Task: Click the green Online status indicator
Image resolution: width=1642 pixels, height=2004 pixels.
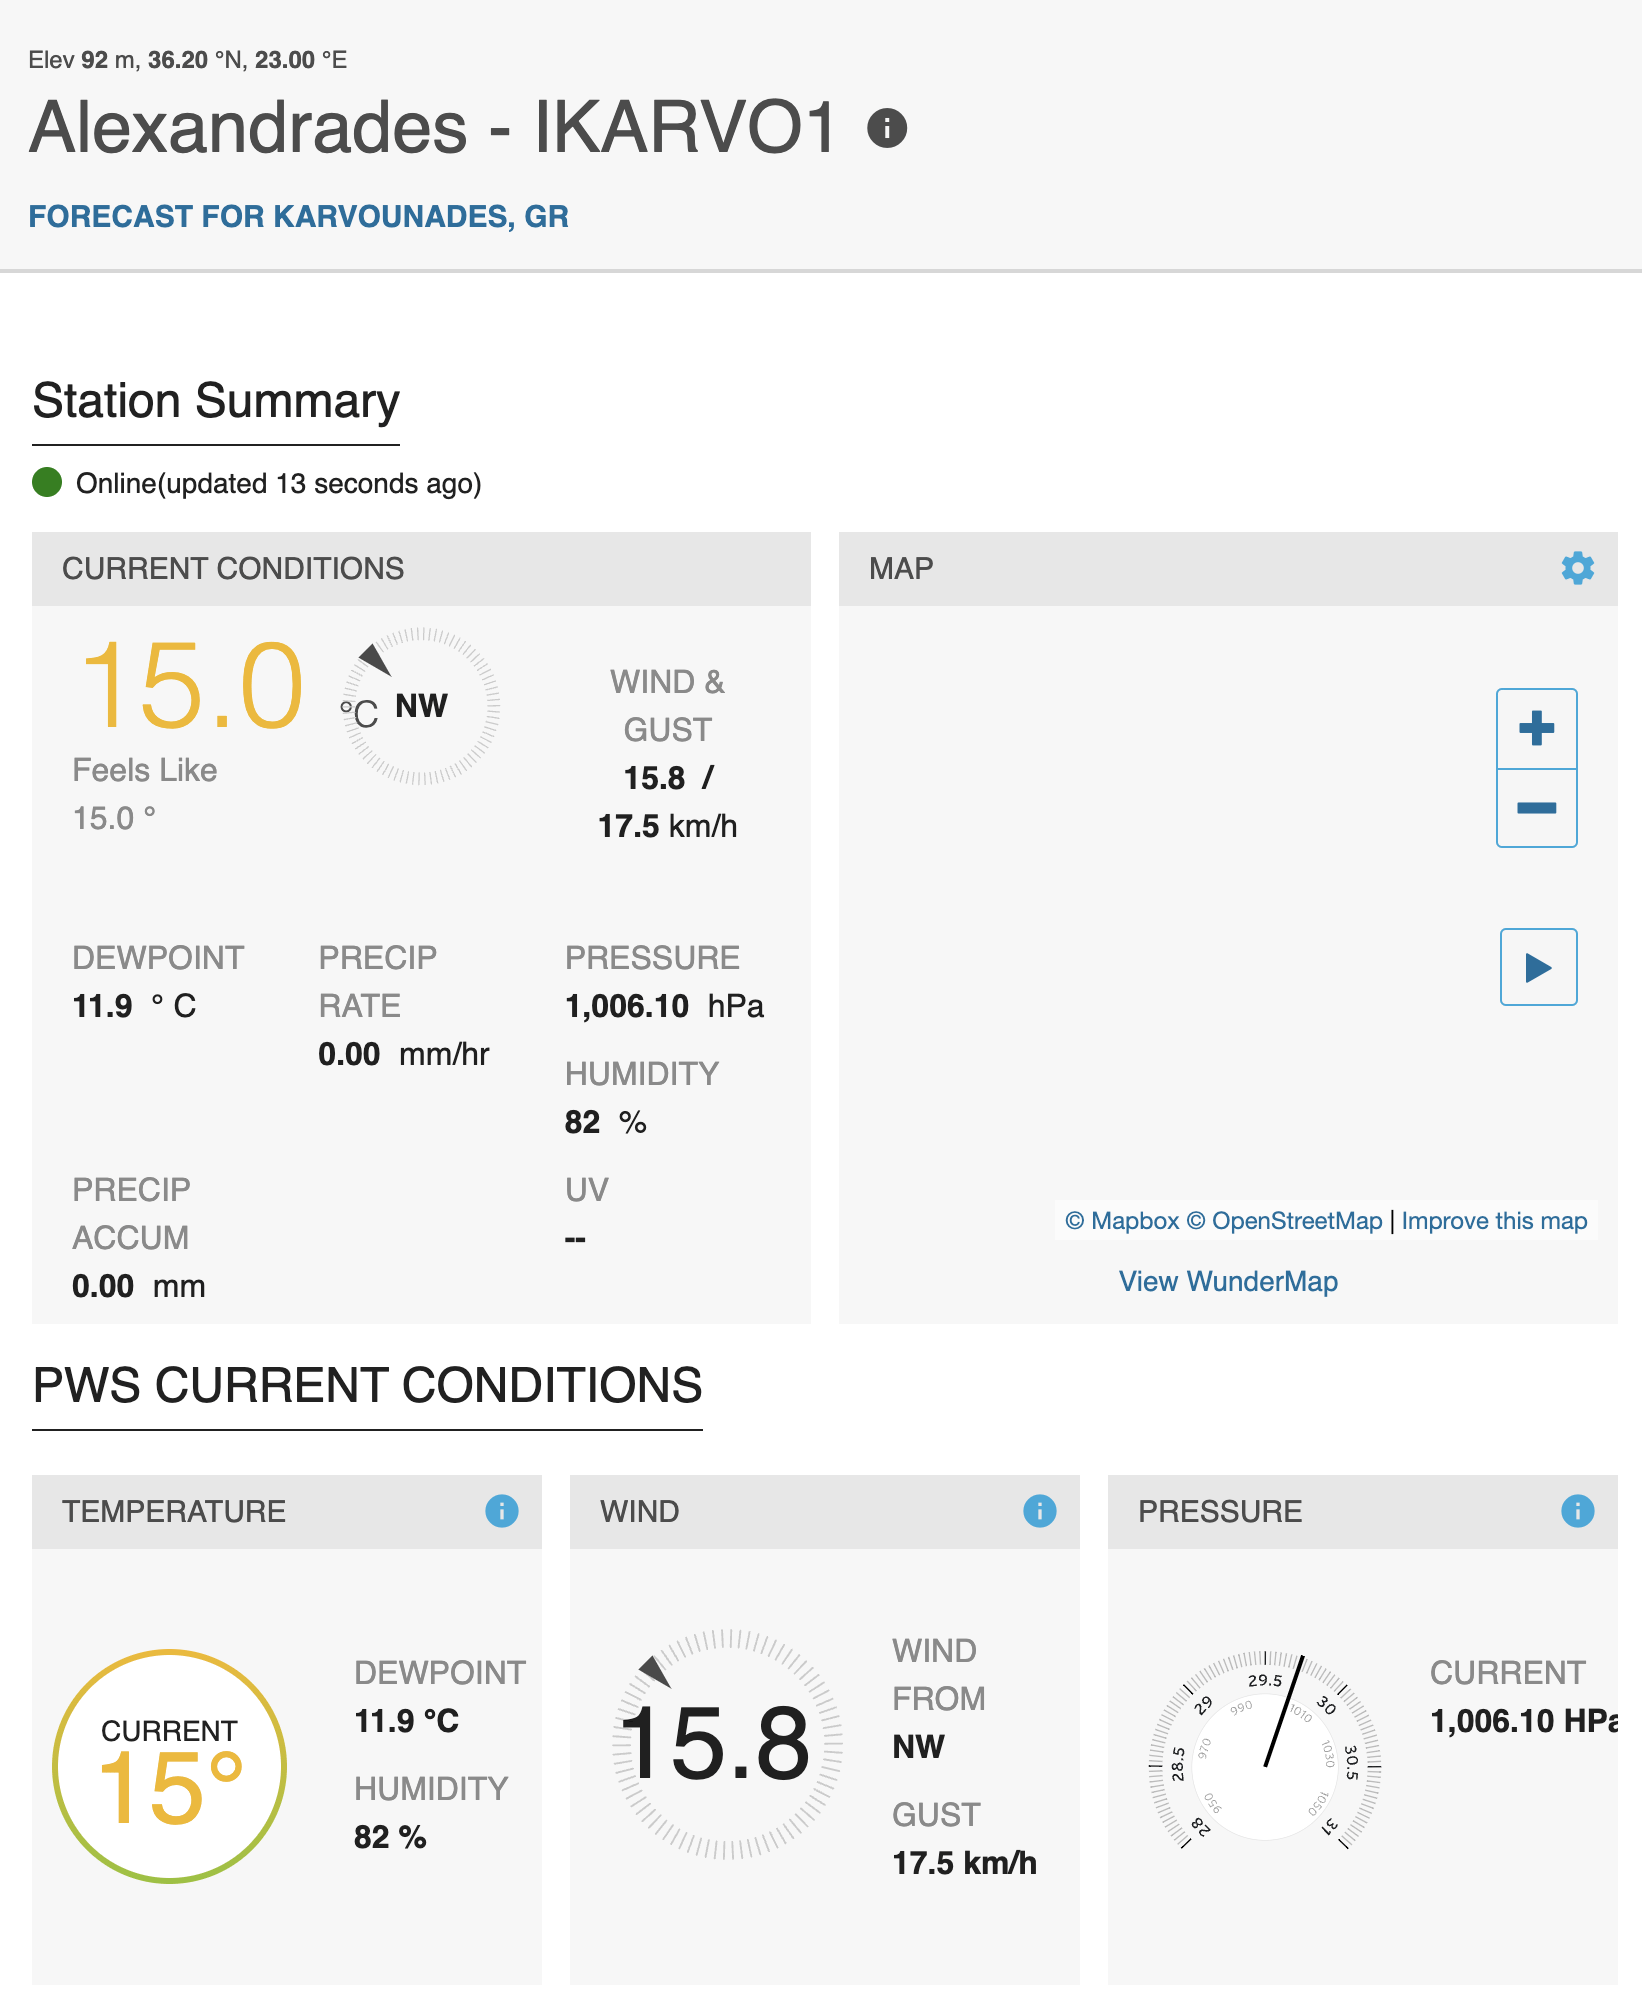Action: [47, 483]
